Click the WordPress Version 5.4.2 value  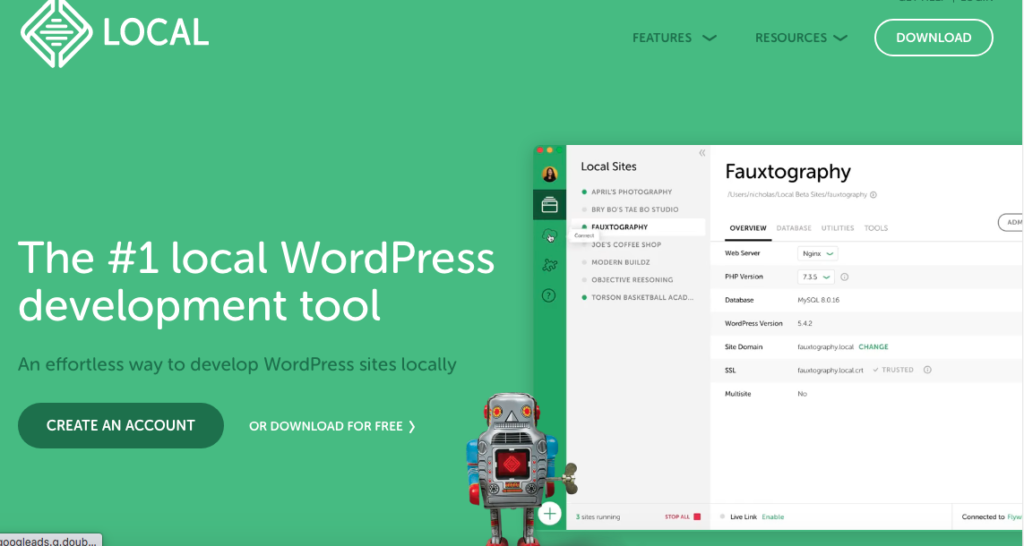[x=805, y=323]
